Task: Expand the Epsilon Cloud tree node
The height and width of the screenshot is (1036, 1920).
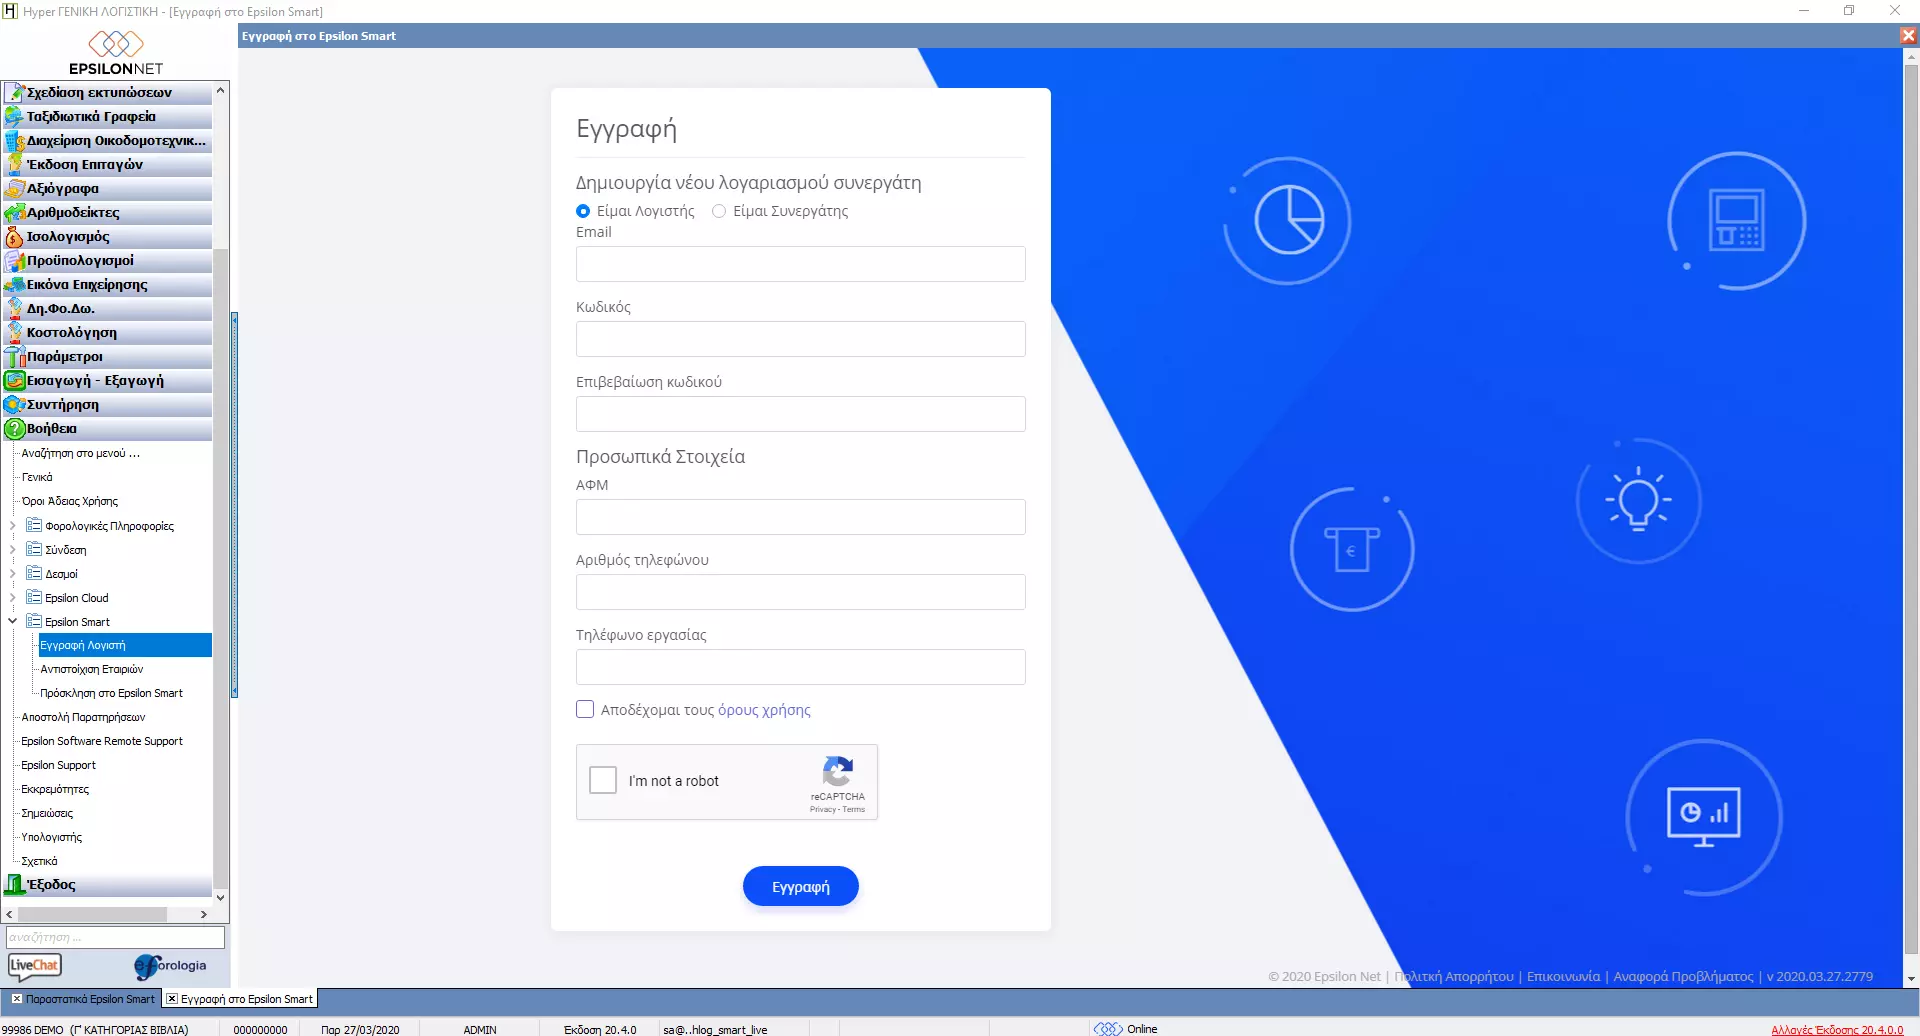Action: (12, 598)
